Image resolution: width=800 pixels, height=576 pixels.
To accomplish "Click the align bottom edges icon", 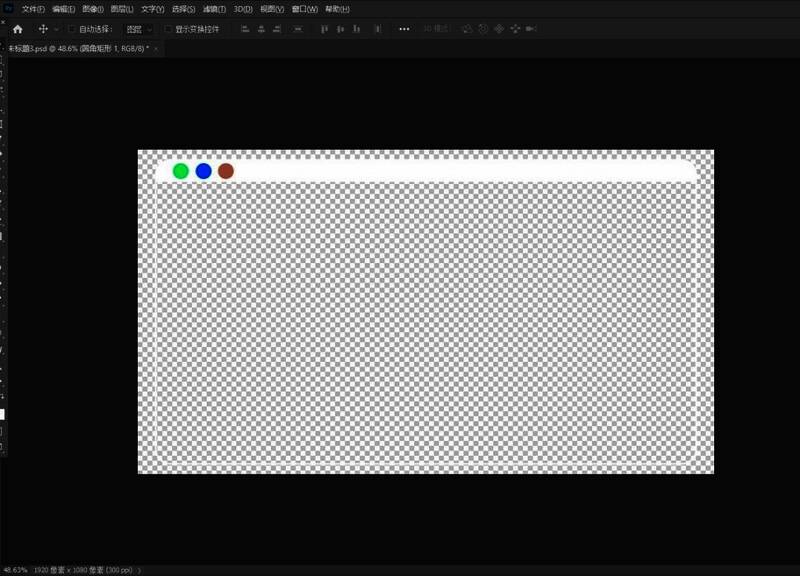I will (357, 31).
